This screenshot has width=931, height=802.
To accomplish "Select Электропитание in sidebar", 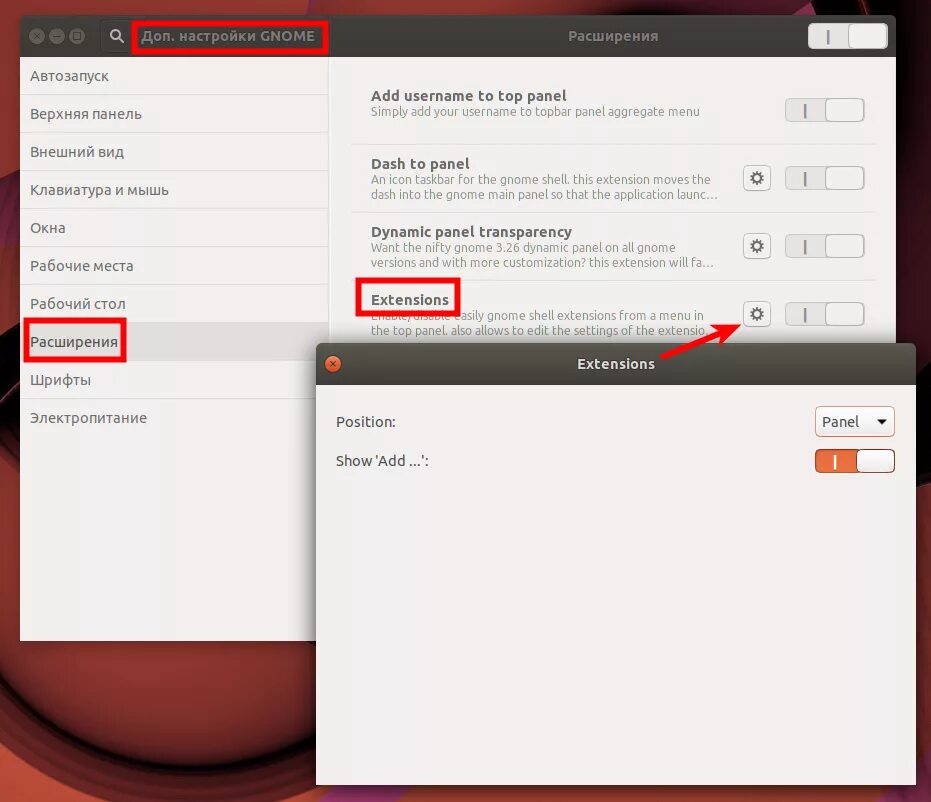I will pos(168,418).
